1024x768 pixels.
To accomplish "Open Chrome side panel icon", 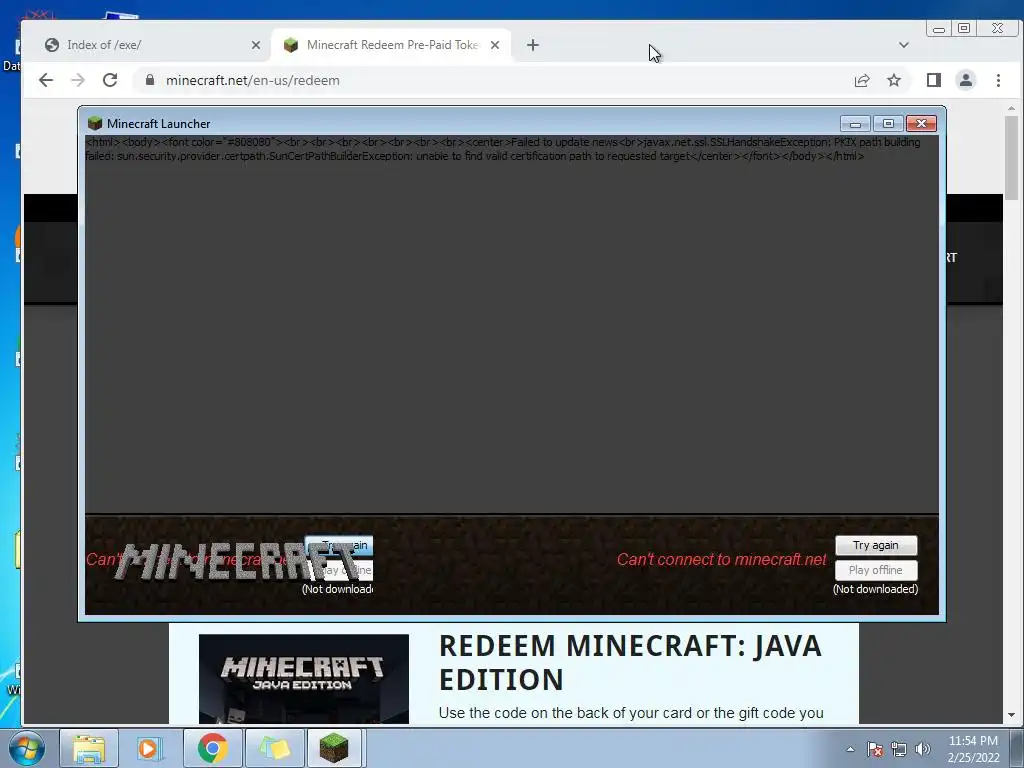I will click(934, 80).
